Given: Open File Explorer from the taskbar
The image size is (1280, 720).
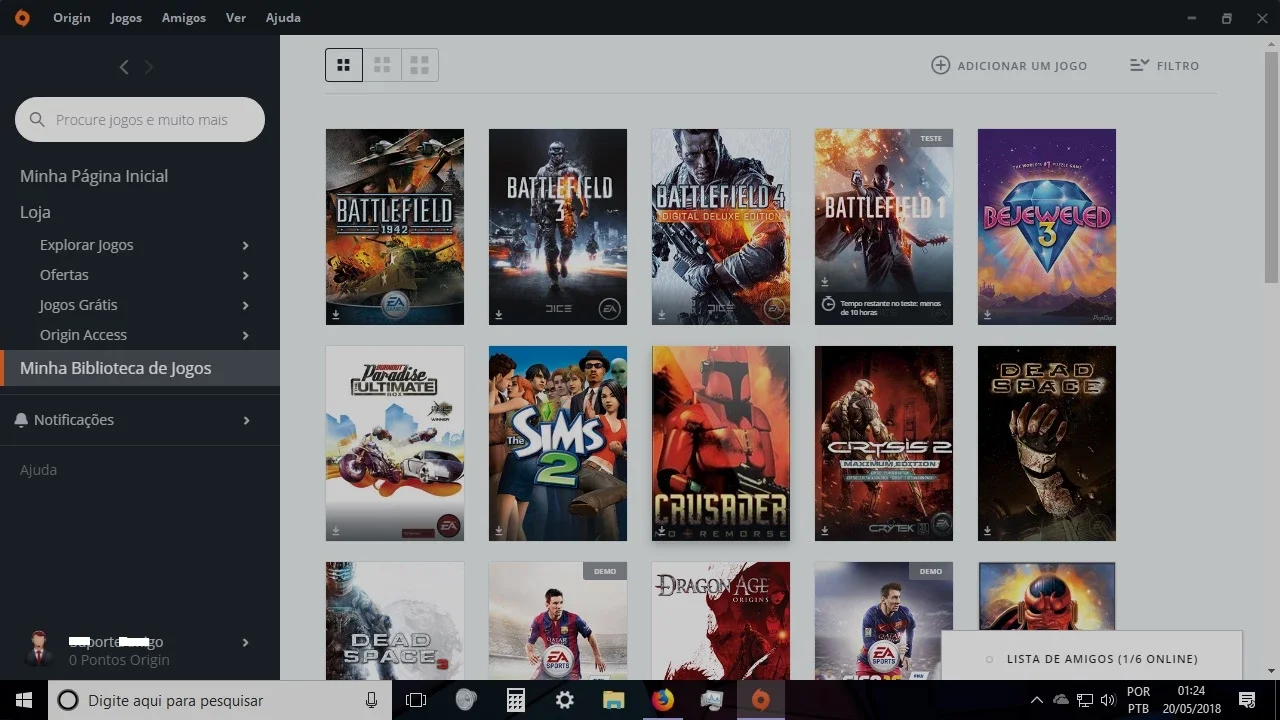Looking at the screenshot, I should (x=614, y=700).
